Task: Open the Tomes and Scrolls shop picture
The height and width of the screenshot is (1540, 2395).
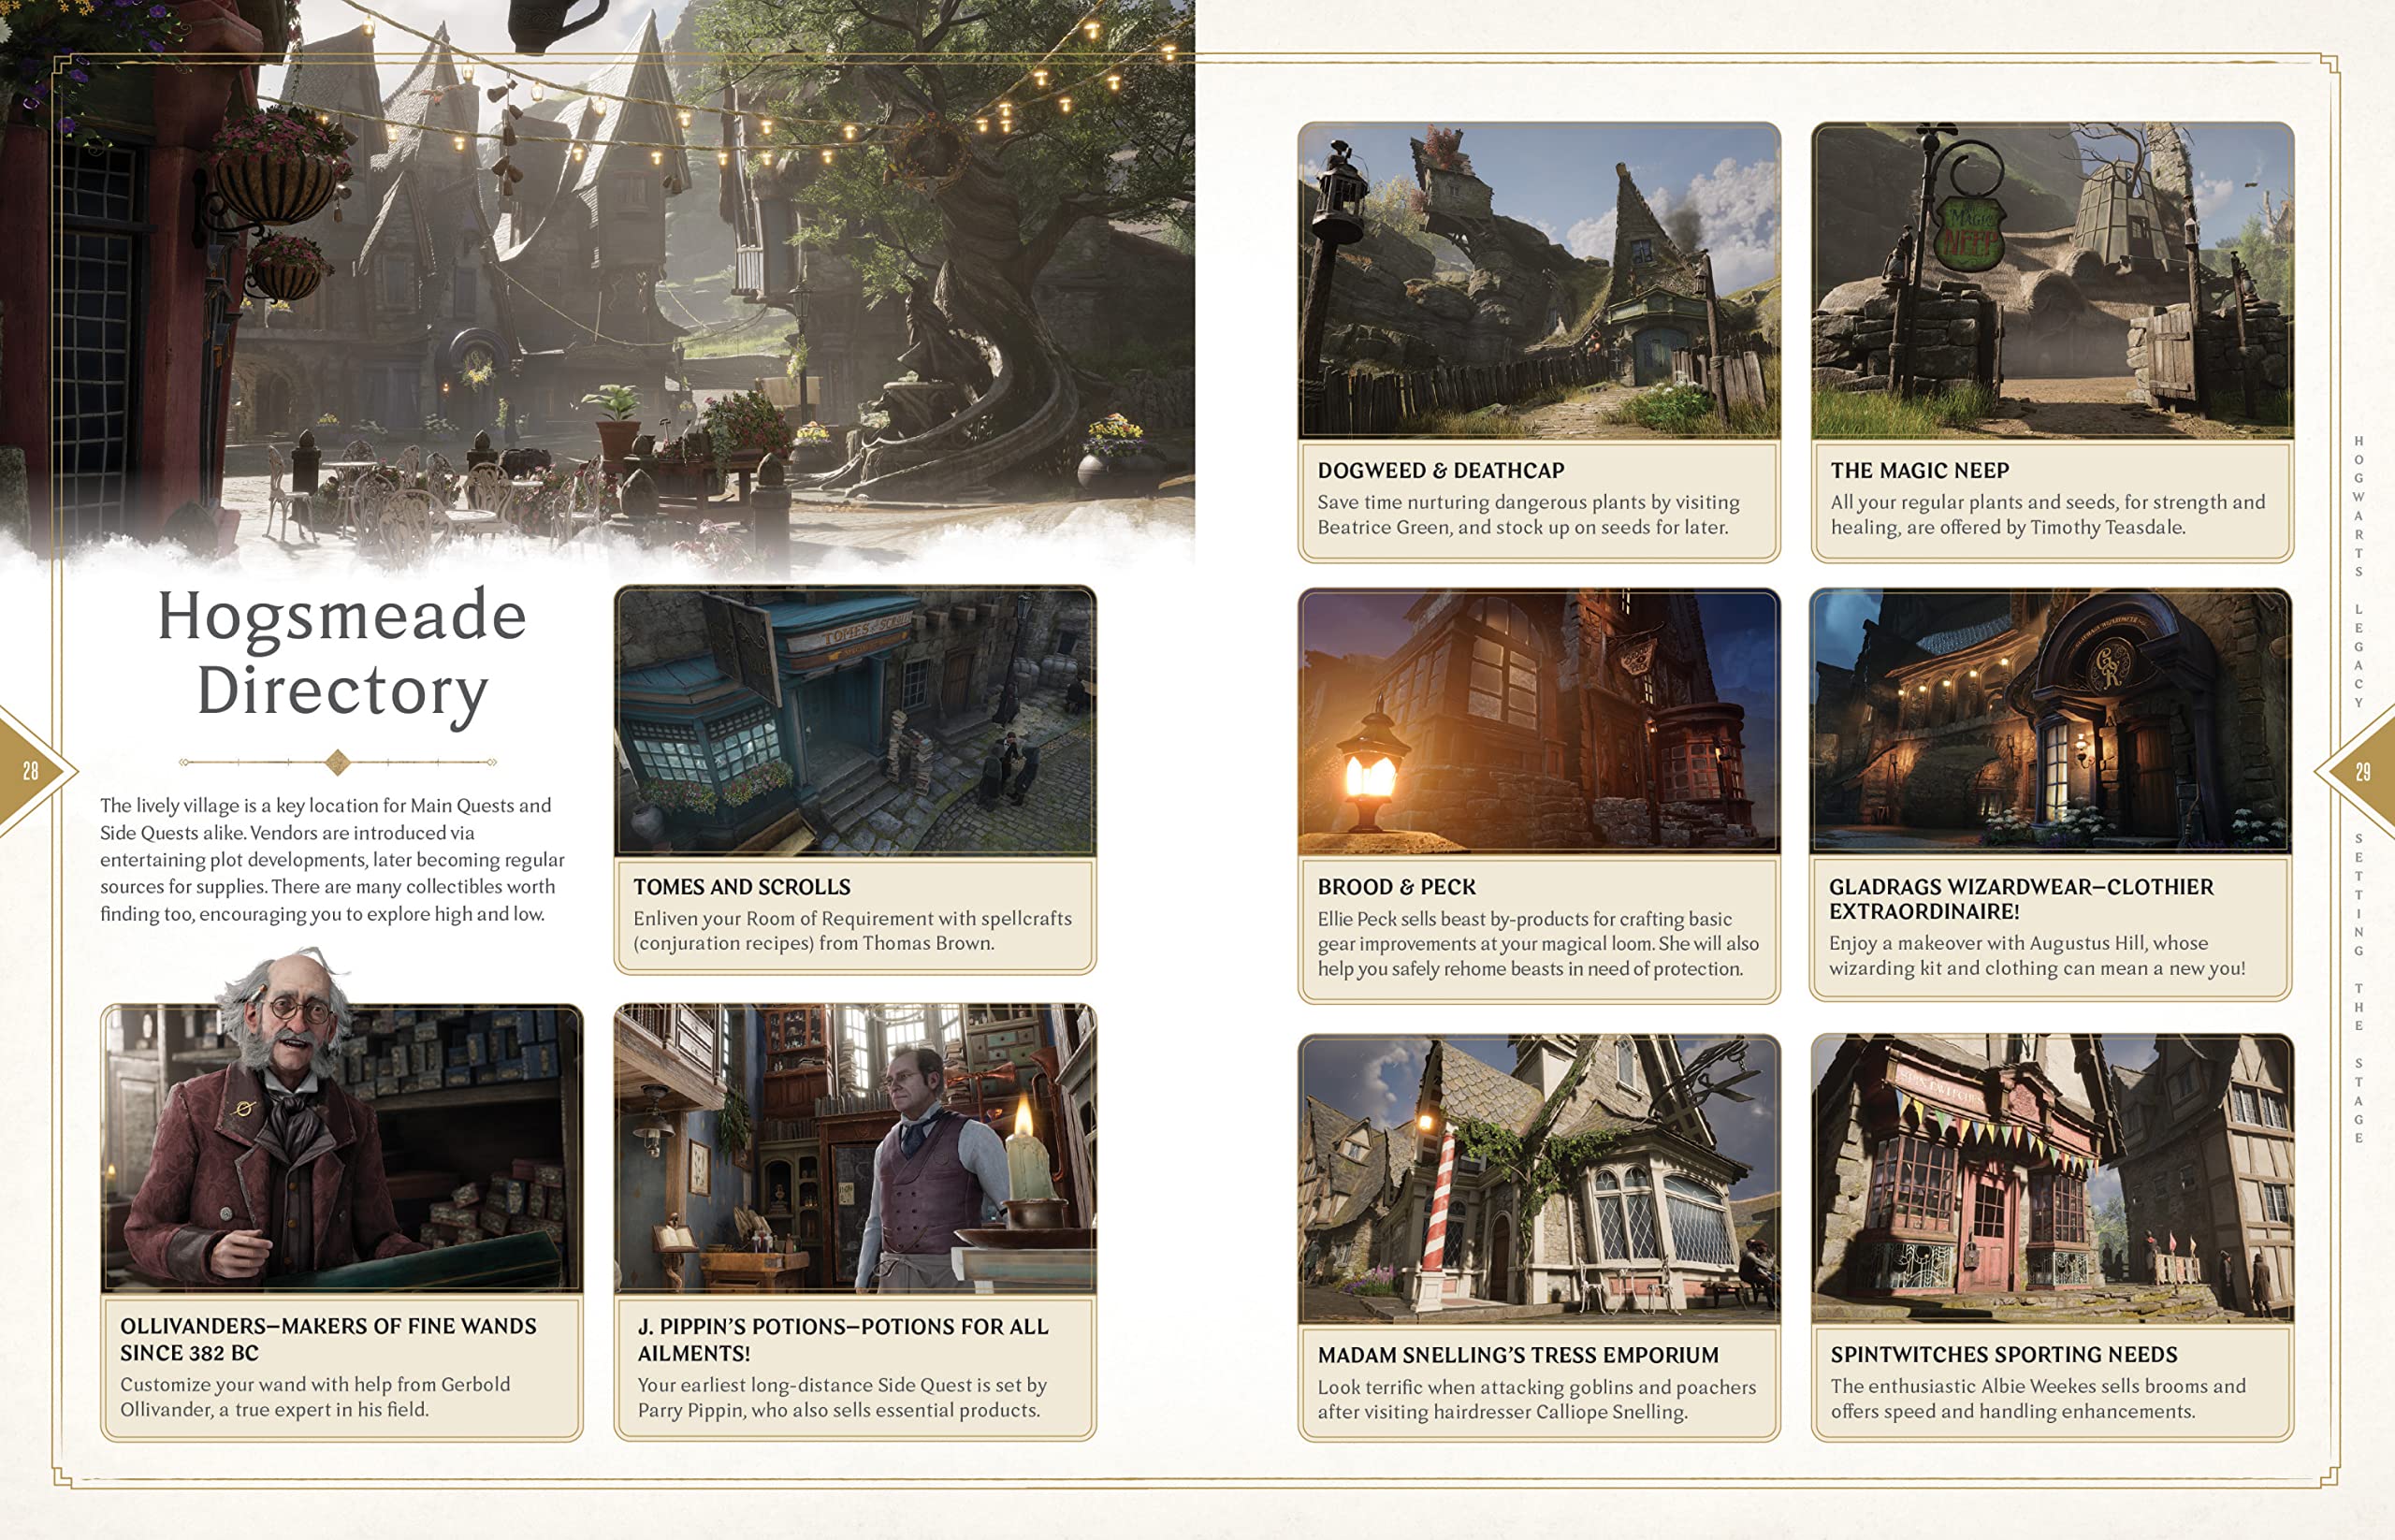Action: click(x=855, y=721)
